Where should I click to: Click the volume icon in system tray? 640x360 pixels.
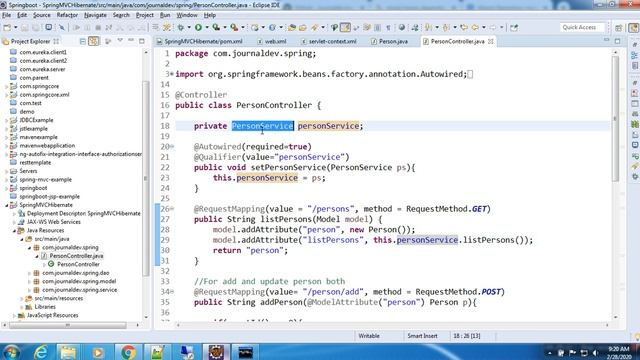595,353
